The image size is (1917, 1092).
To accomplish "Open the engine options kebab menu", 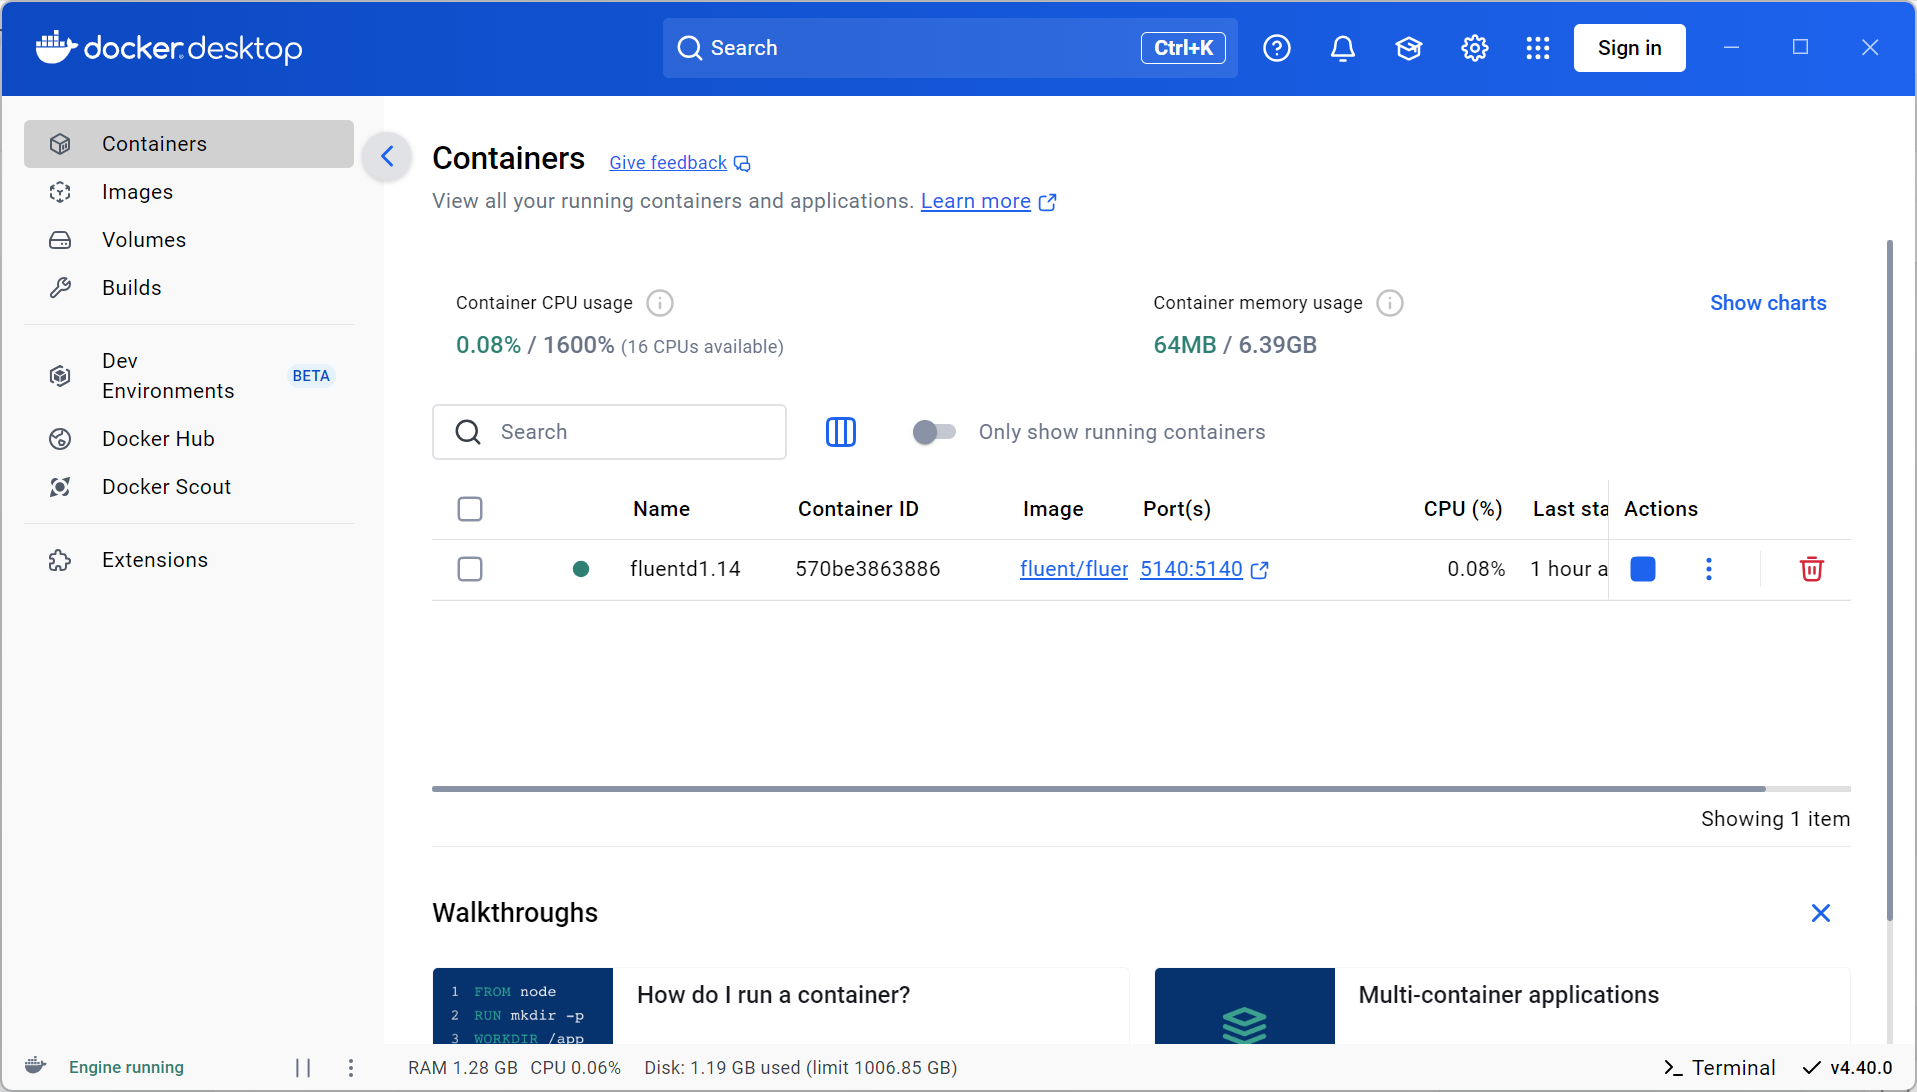I will pos(351,1068).
